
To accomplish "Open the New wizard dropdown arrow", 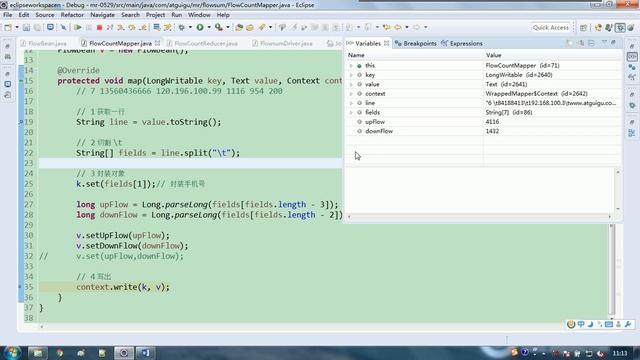I will (x=17, y=27).
